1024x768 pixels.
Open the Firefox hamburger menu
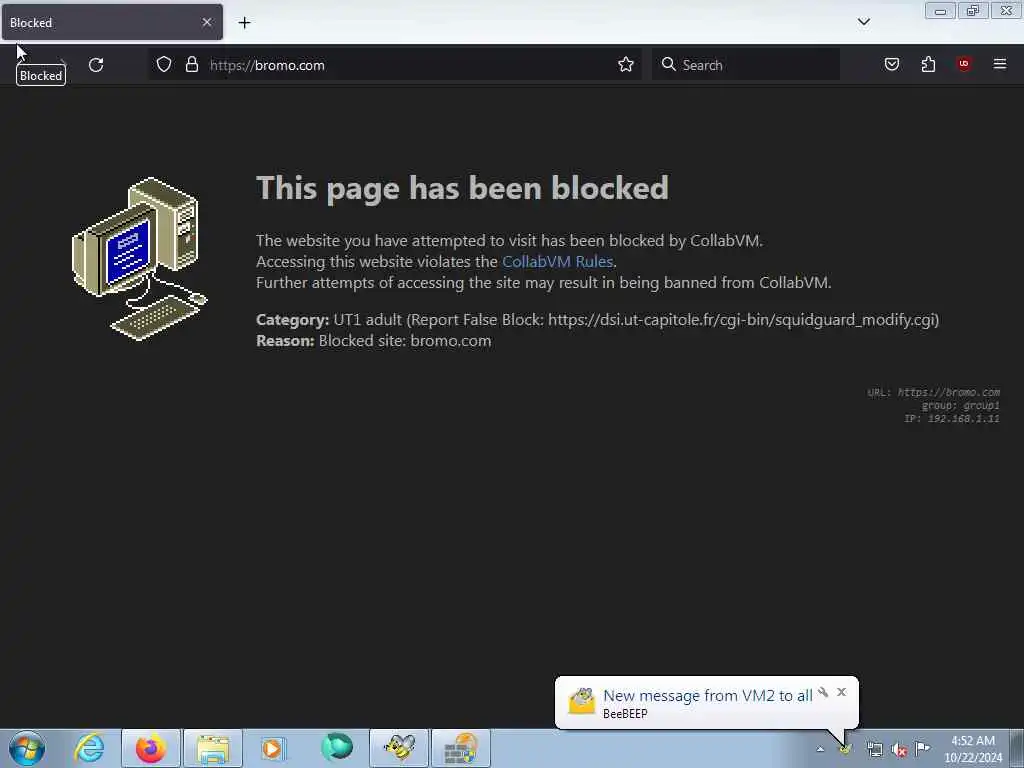pyautogui.click(x=999, y=64)
